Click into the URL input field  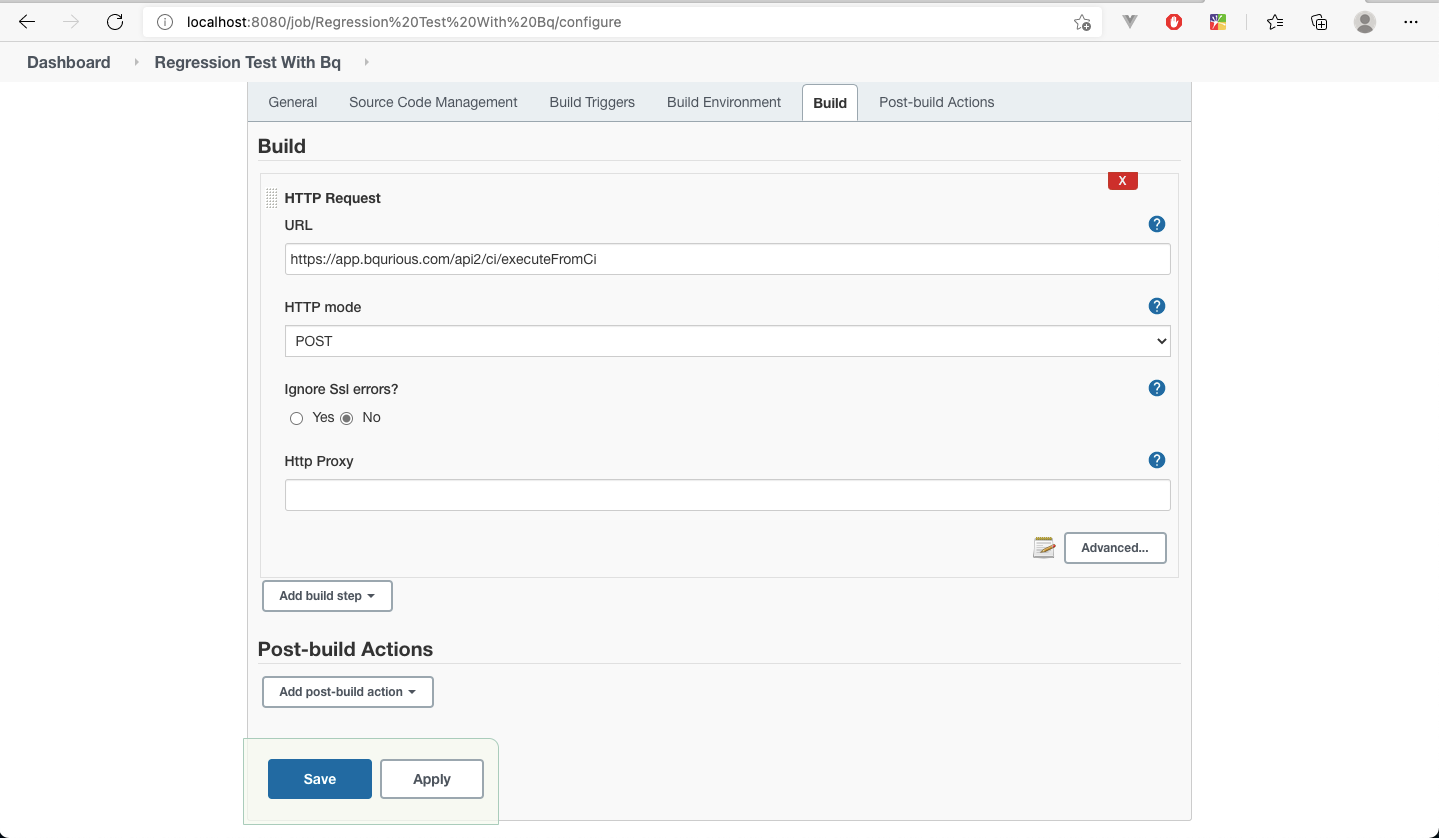[x=727, y=259]
